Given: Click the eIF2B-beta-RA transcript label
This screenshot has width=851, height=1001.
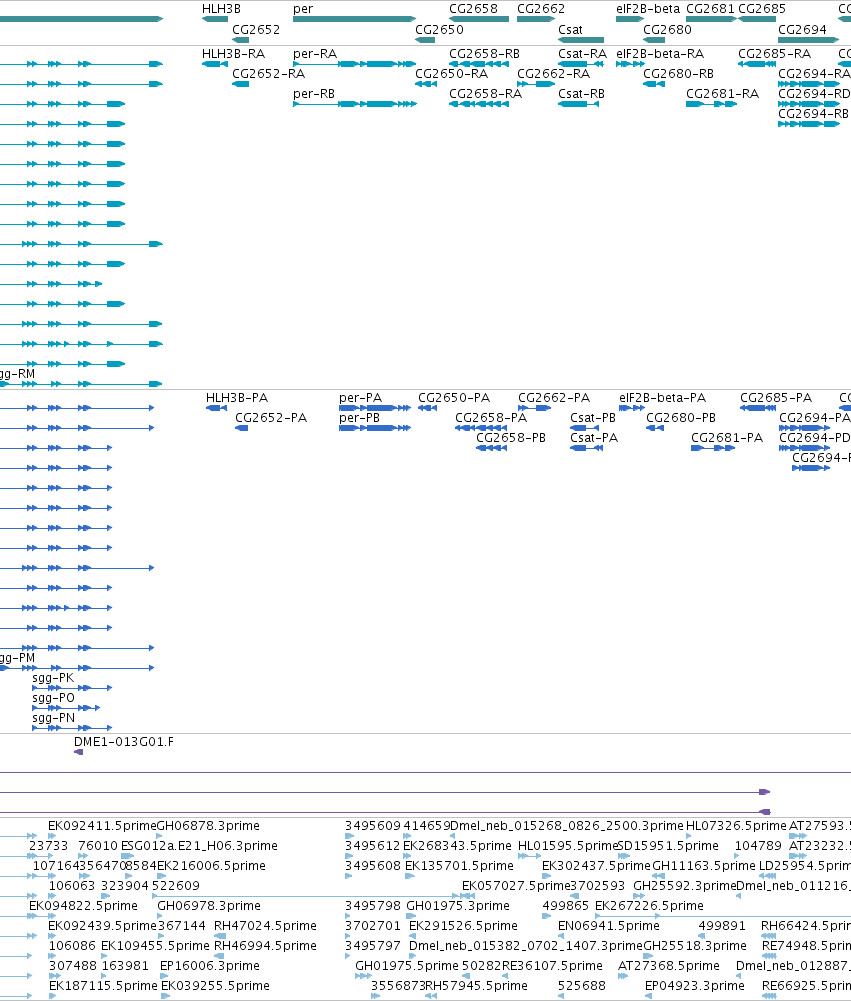Looking at the screenshot, I should [x=660, y=54].
